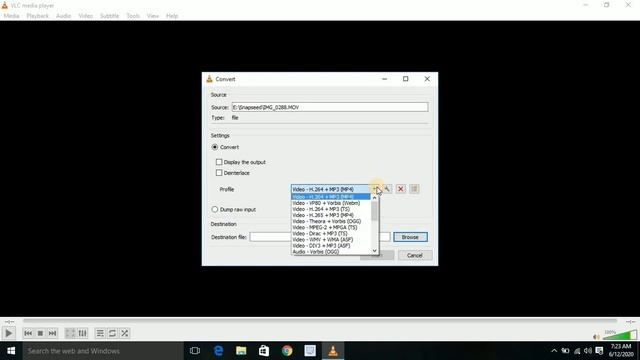Open the Media menu

11,16
